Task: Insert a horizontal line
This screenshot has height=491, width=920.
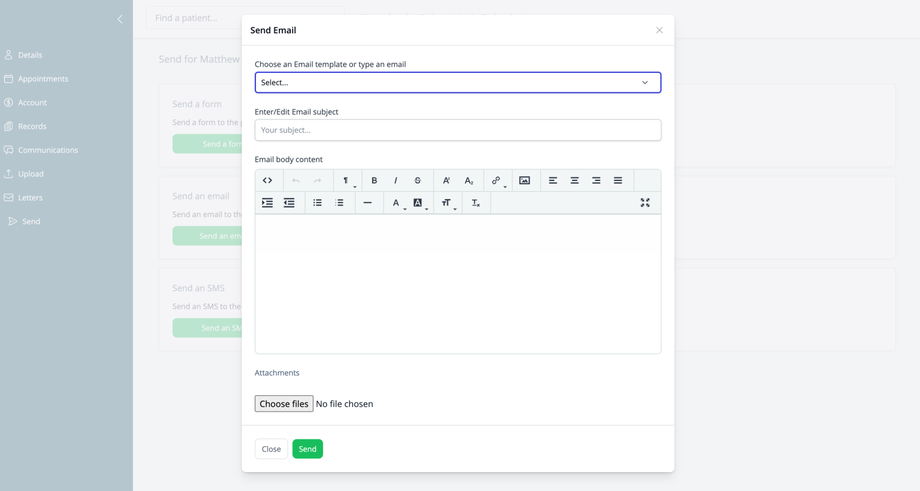Action: tap(367, 203)
